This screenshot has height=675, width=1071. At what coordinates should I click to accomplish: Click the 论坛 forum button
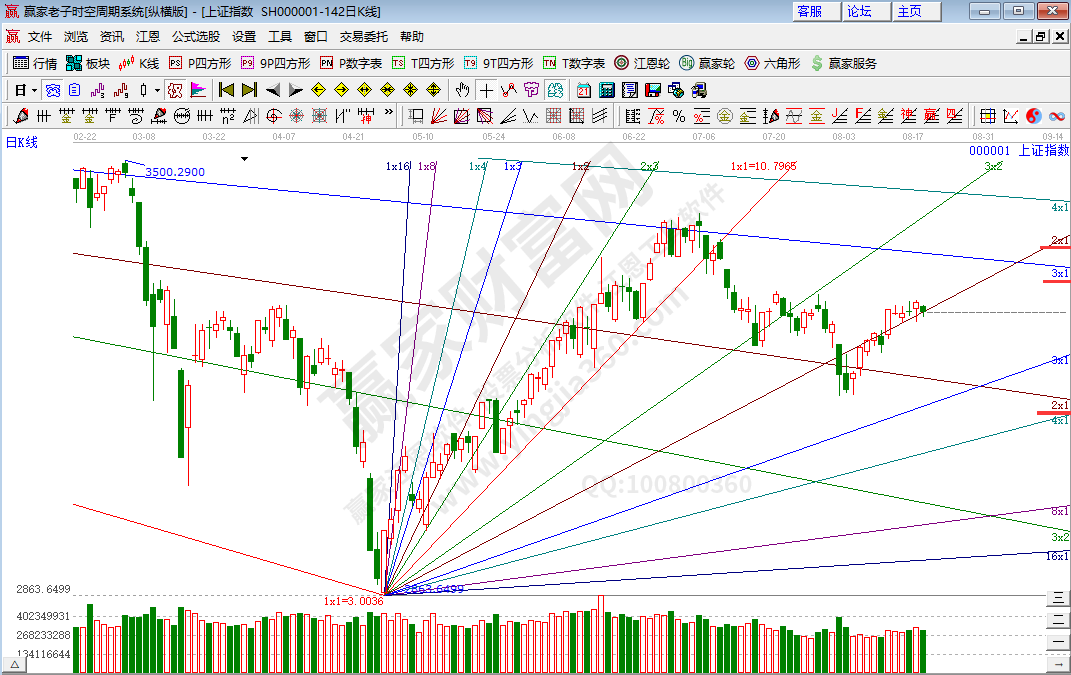pos(860,11)
